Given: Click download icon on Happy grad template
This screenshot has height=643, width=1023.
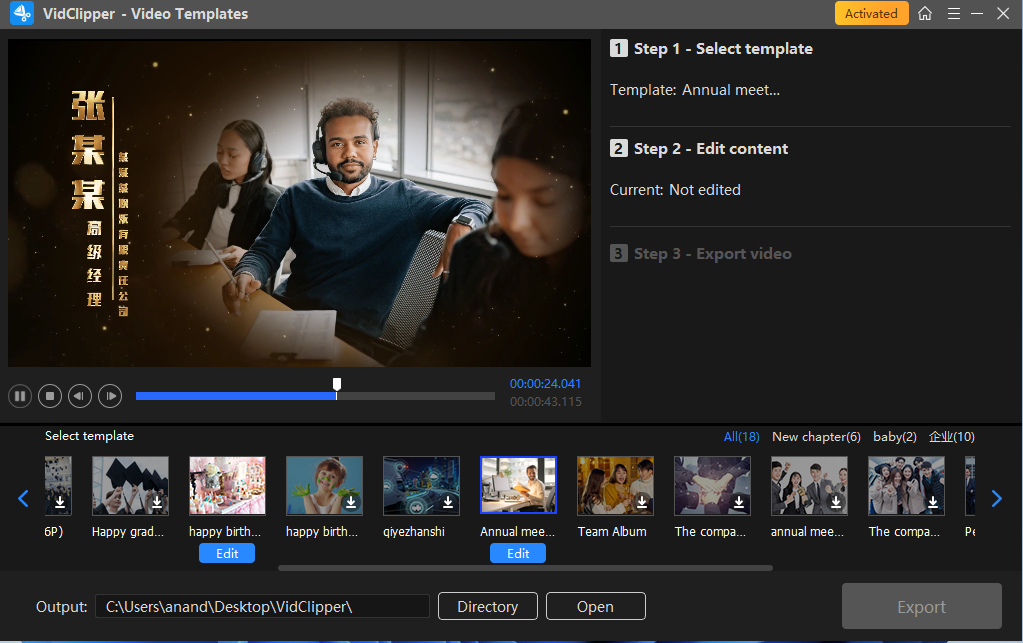Looking at the screenshot, I should [x=157, y=501].
